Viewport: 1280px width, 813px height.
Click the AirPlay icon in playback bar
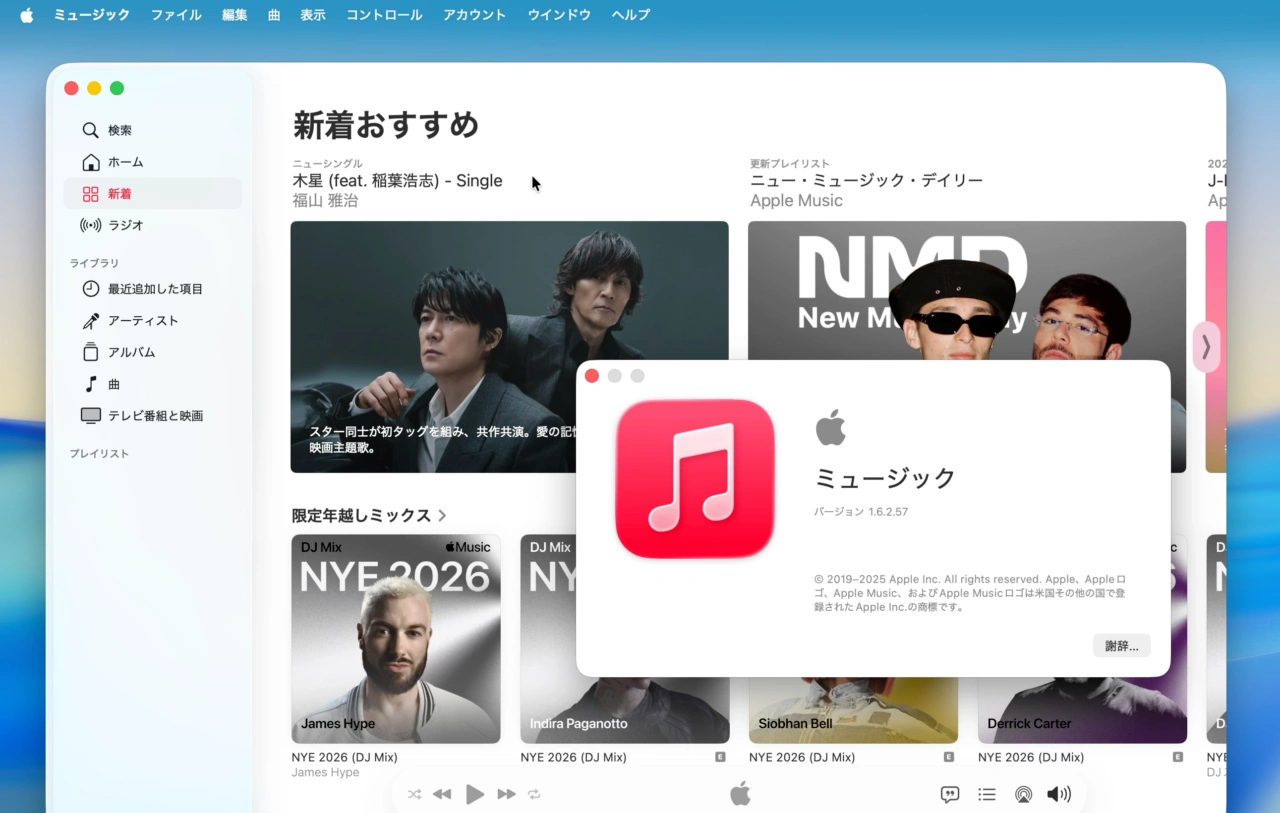pyautogui.click(x=1023, y=794)
